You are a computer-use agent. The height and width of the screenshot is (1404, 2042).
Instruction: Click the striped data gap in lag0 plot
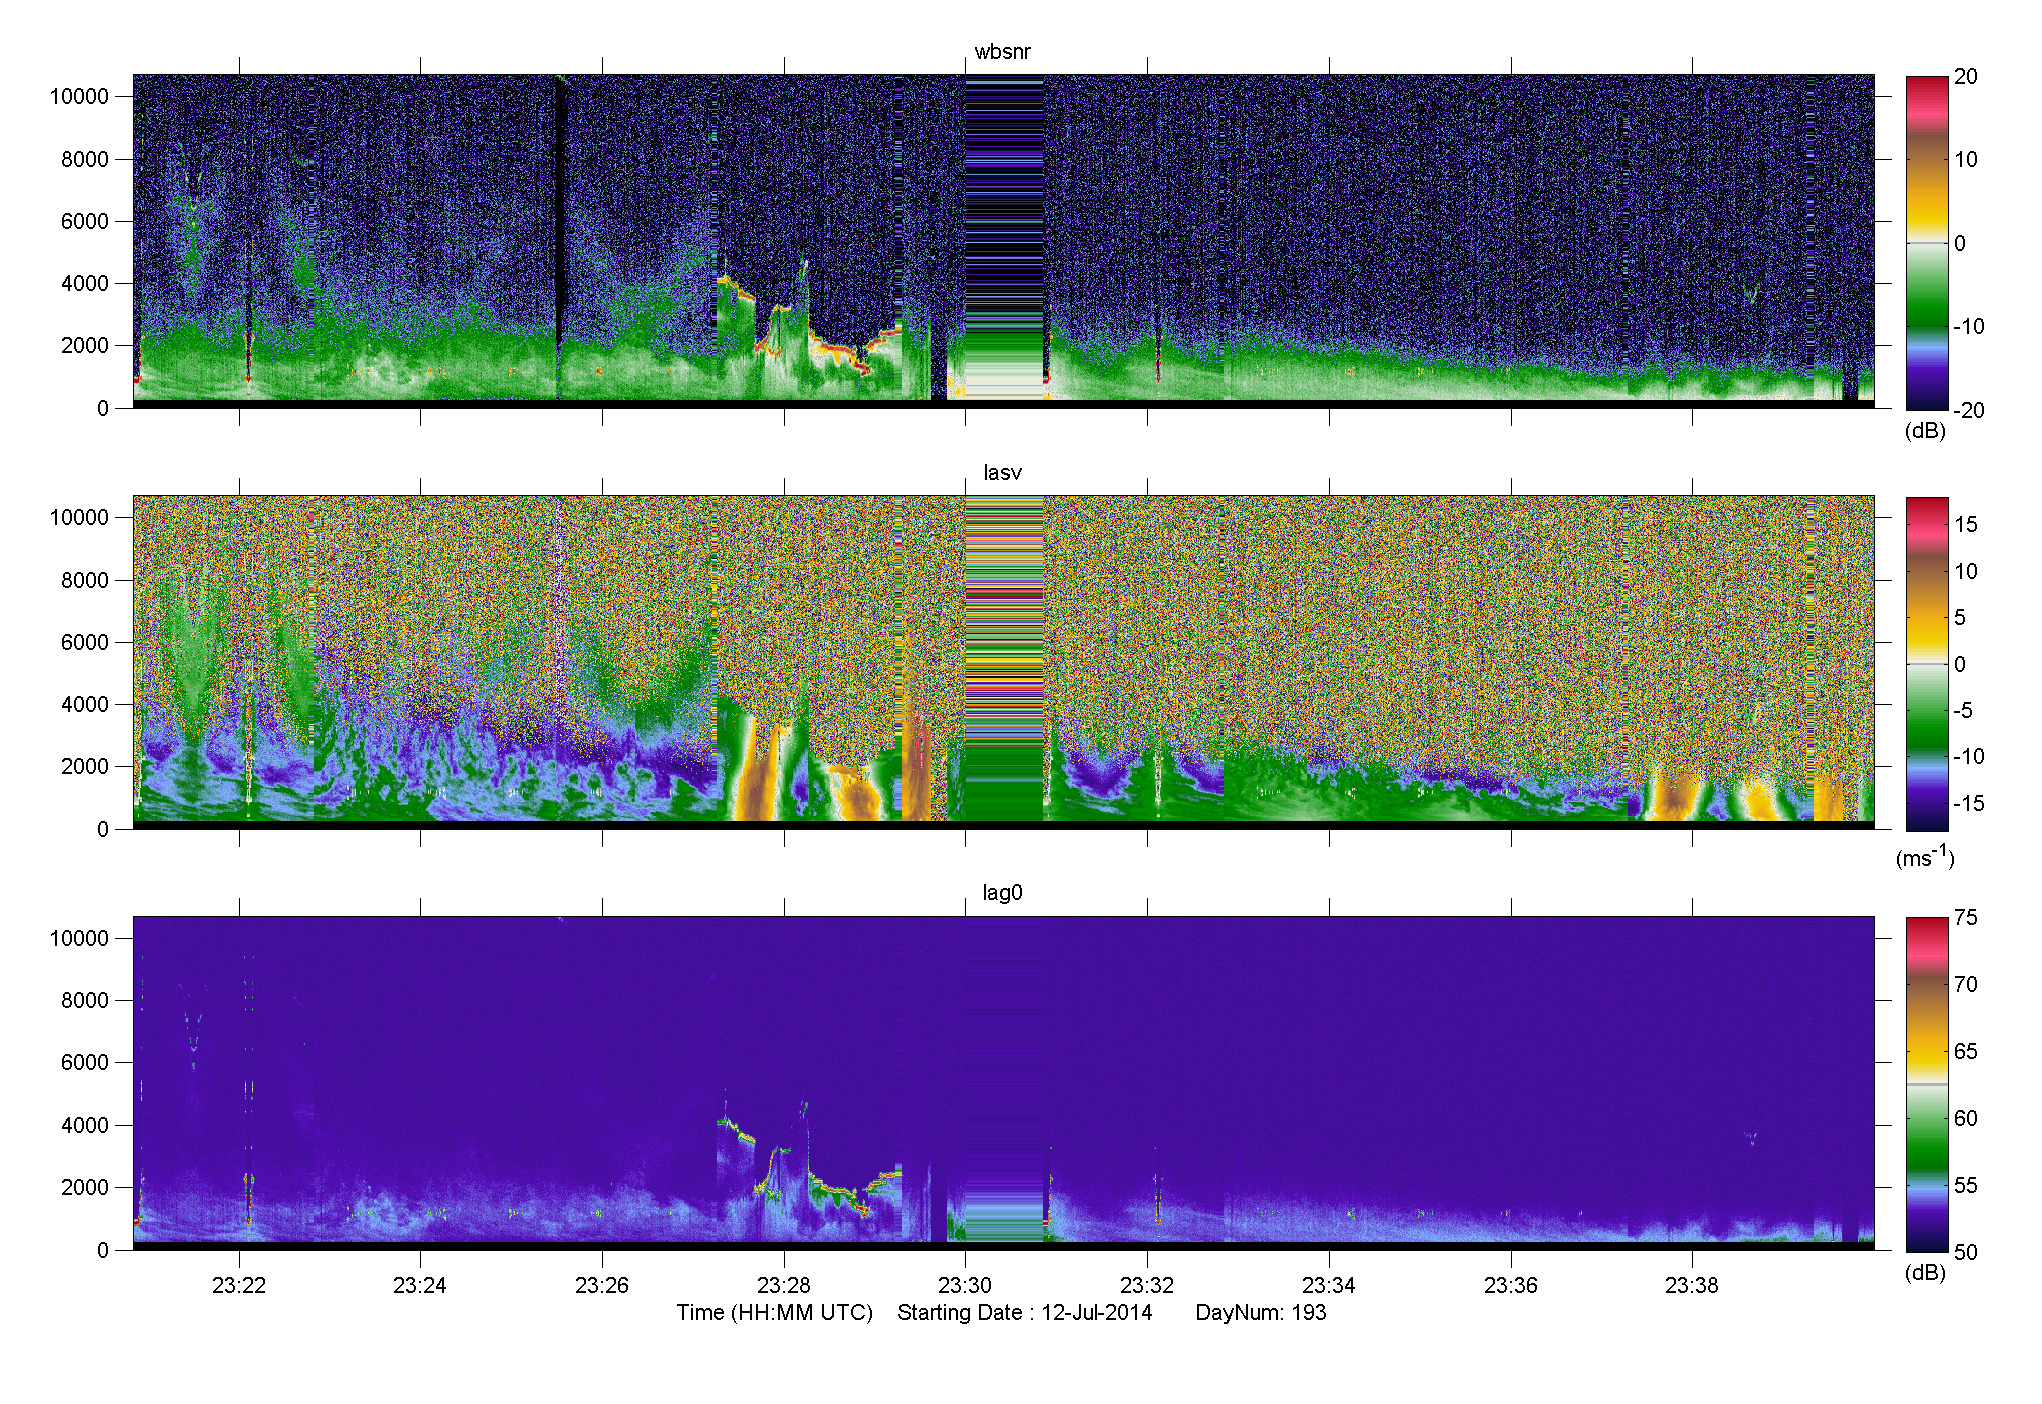click(x=1004, y=1080)
